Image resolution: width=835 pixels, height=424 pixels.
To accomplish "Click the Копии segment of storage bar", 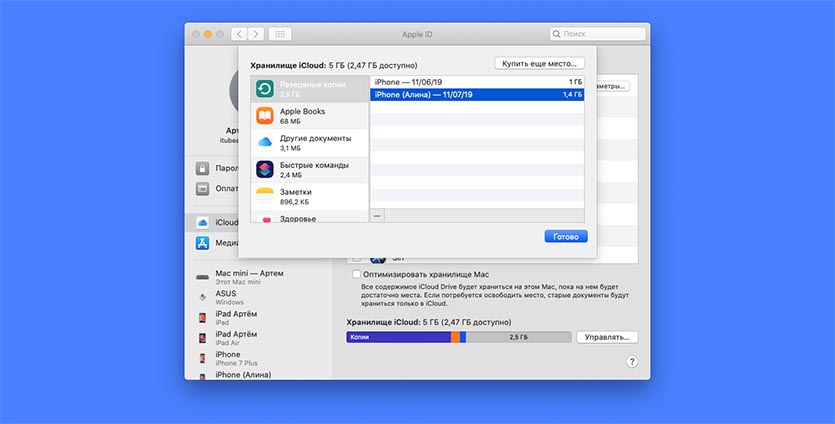I will 398,338.
